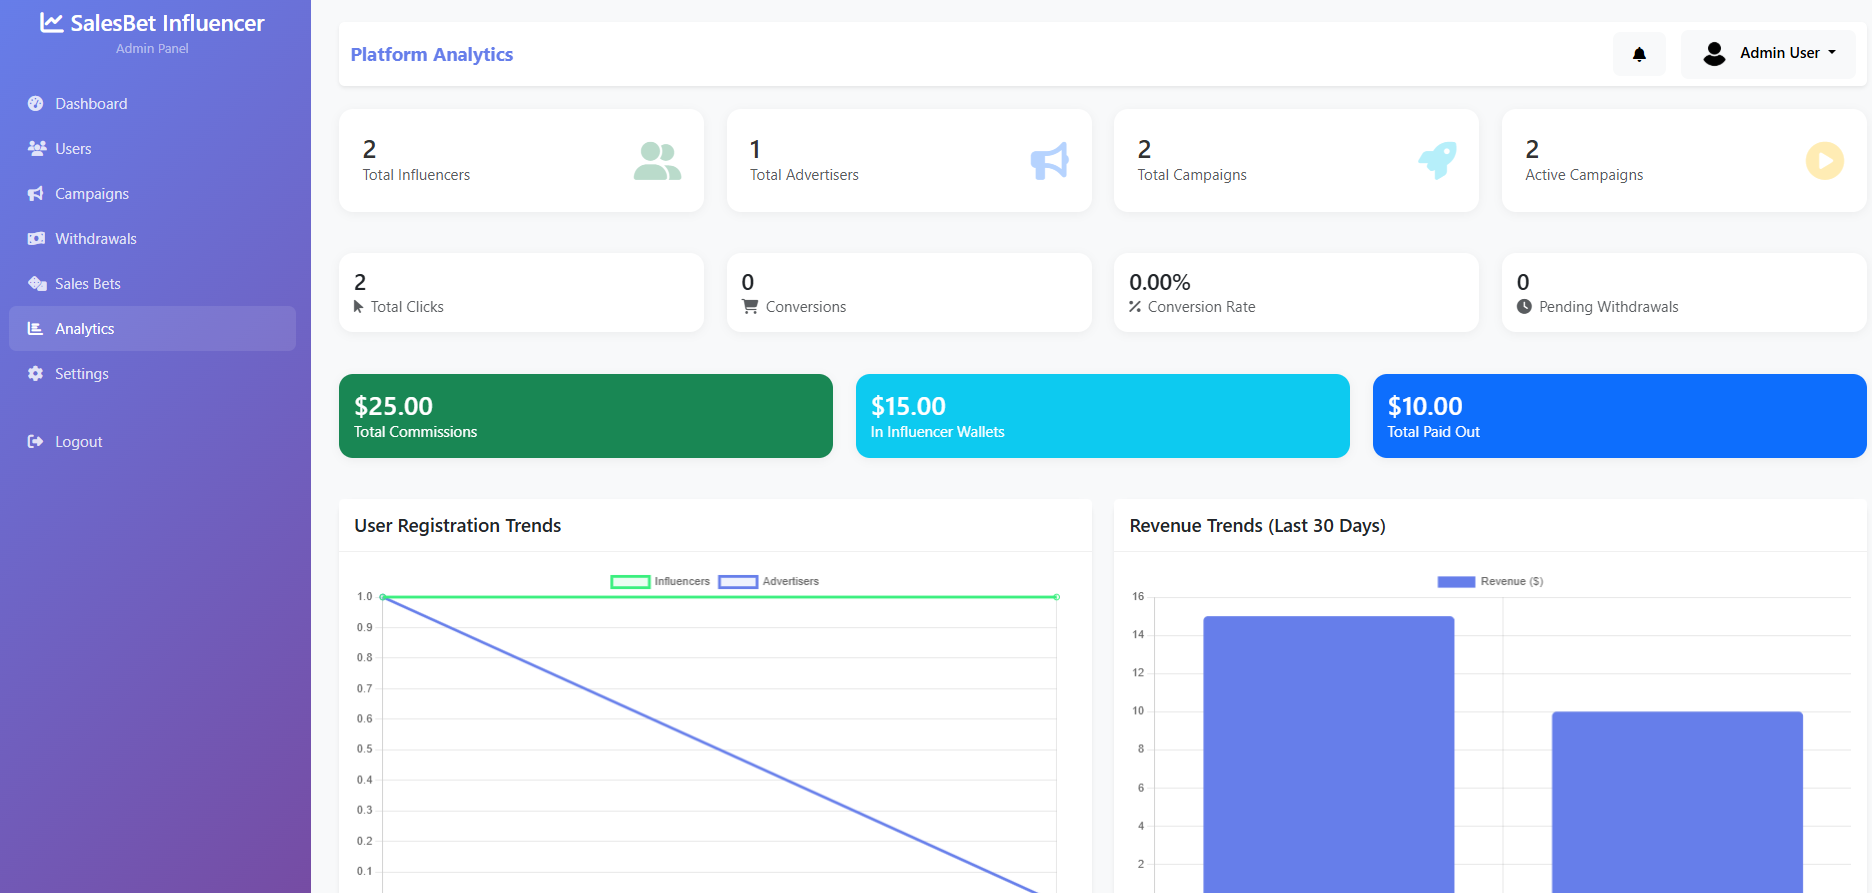1872x893 pixels.
Task: Click the Users people icon in sidebar
Action: [37, 149]
